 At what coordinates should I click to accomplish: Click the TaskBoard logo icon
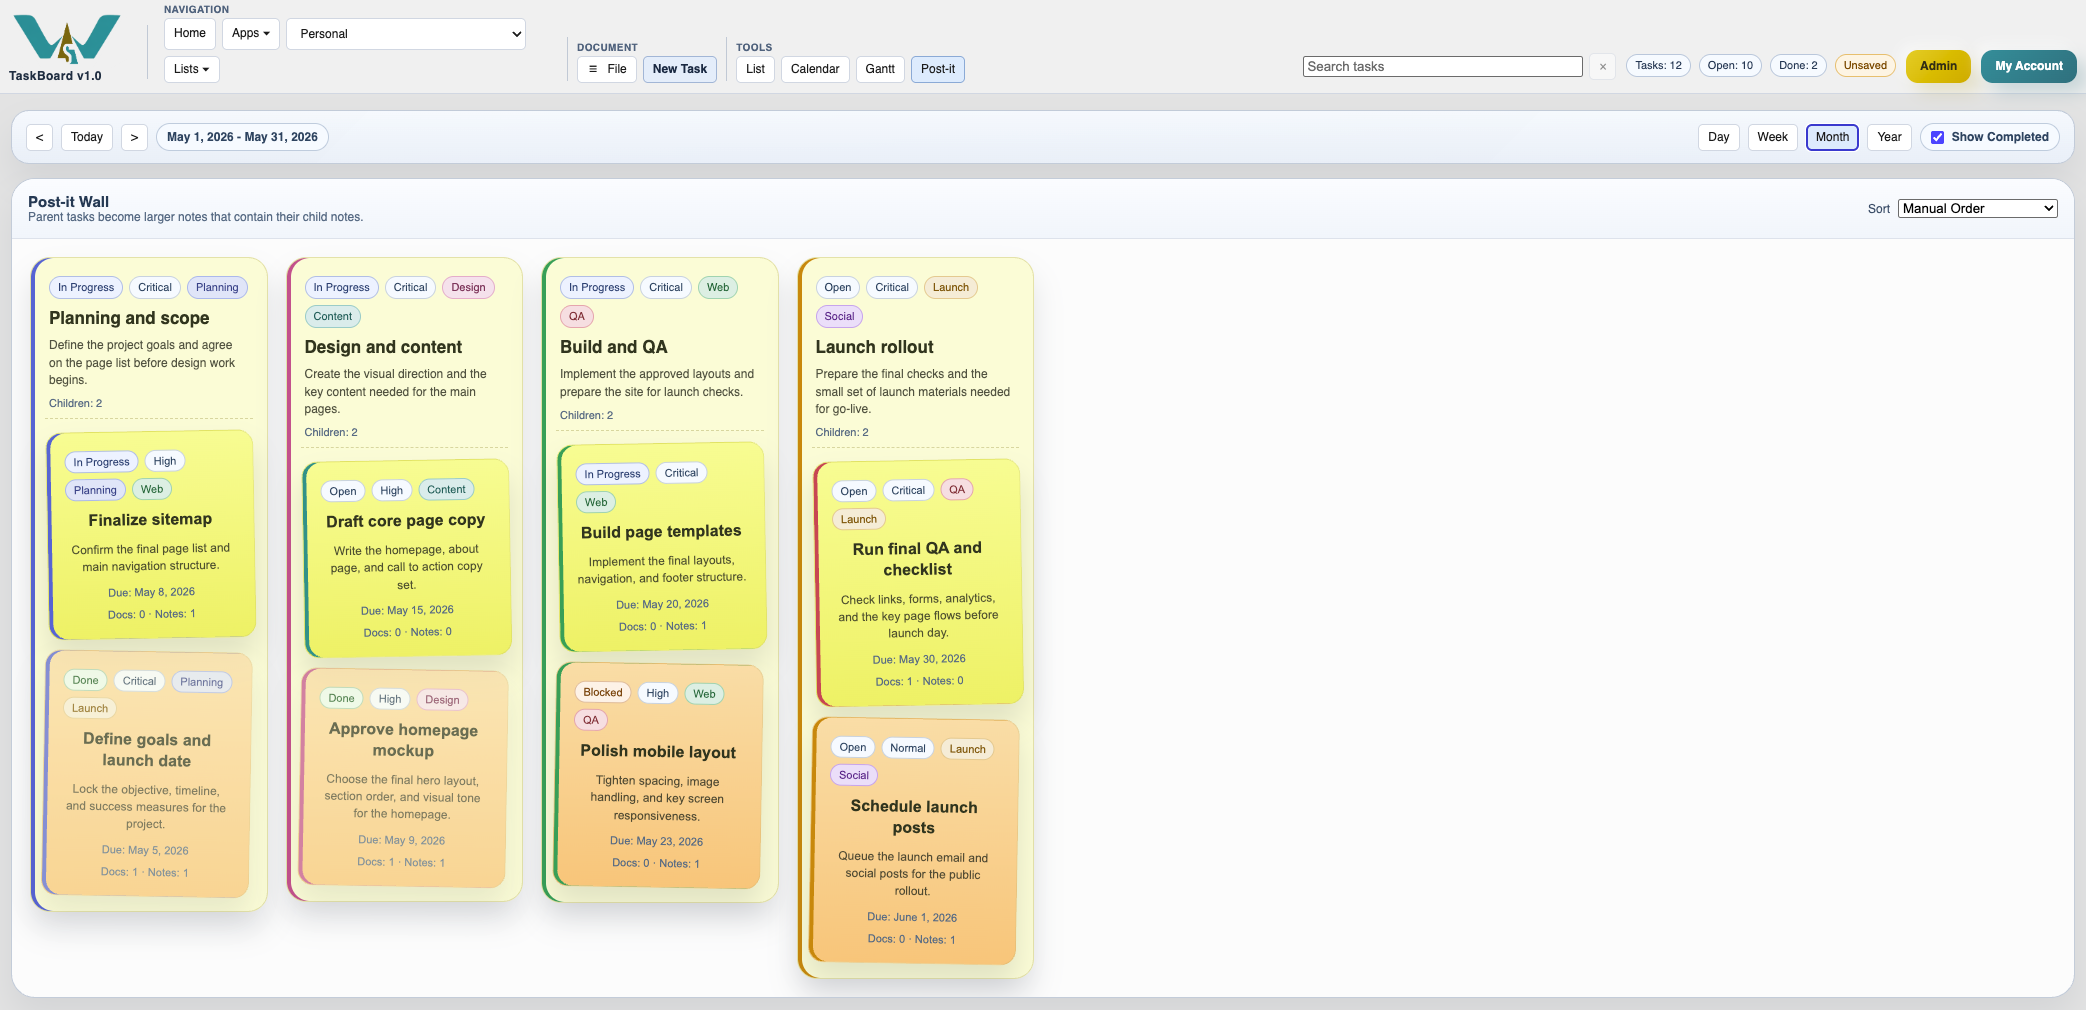point(67,39)
